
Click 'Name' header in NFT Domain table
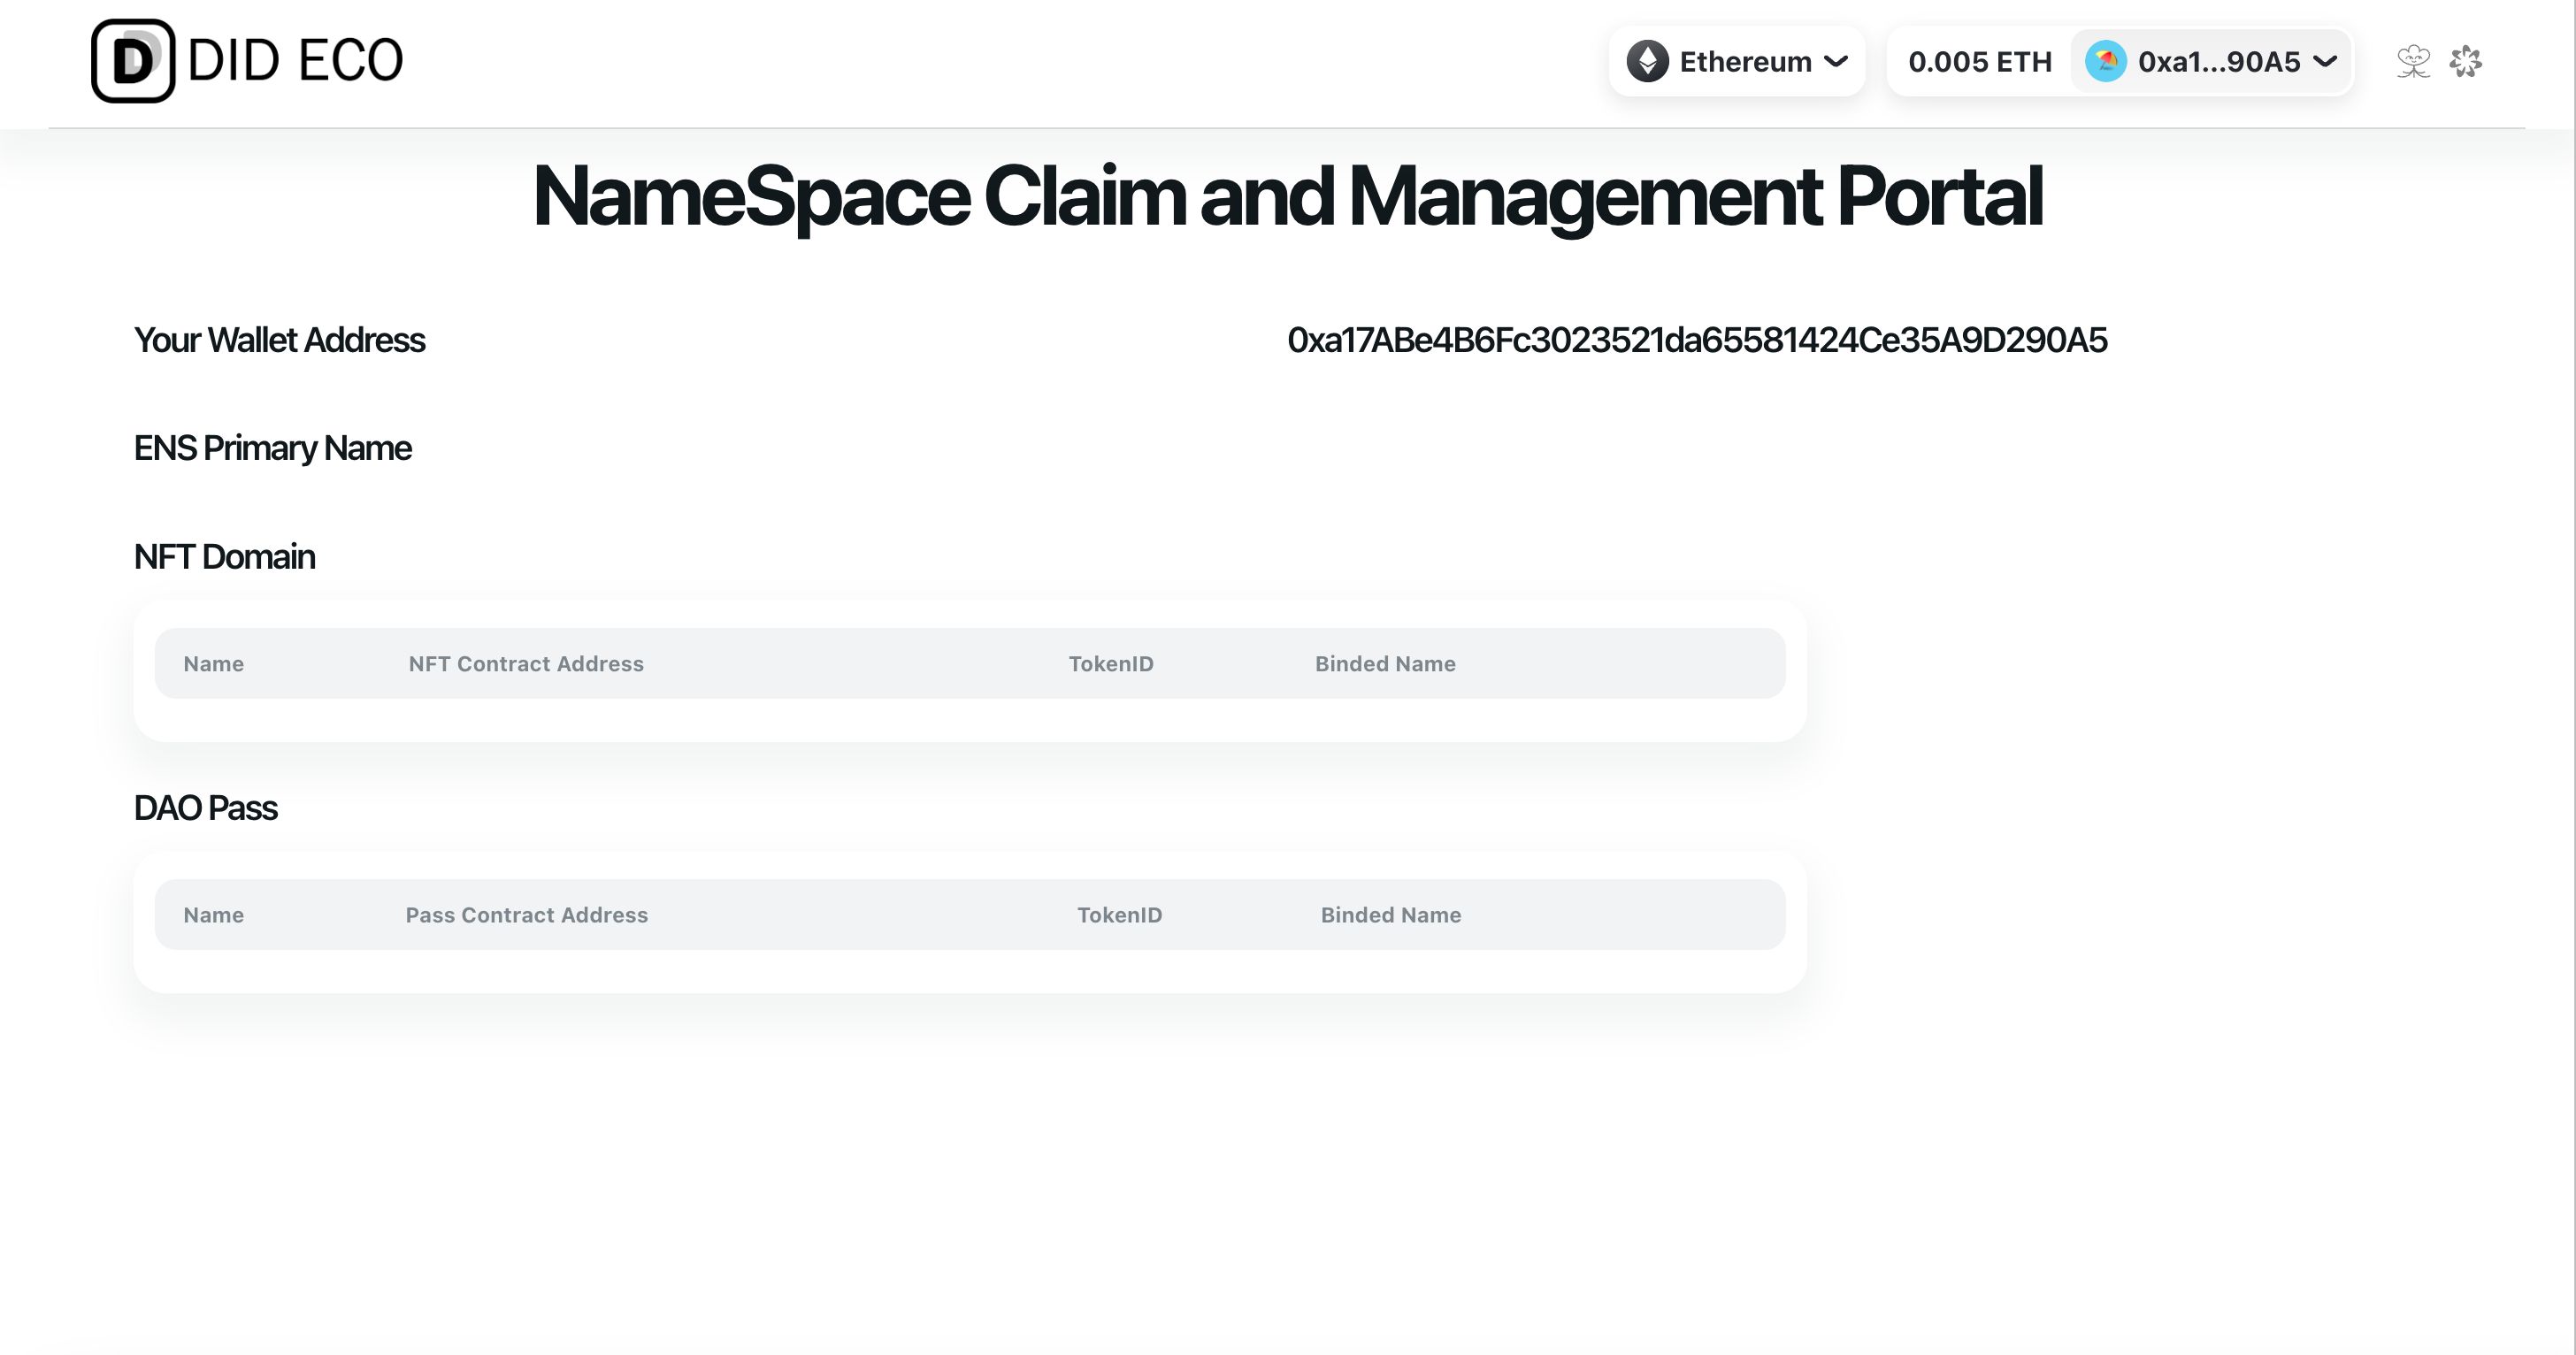(213, 664)
